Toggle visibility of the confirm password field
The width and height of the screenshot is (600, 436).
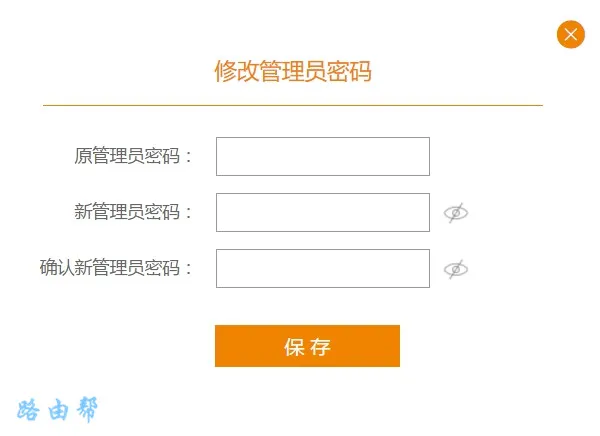pyautogui.click(x=456, y=269)
